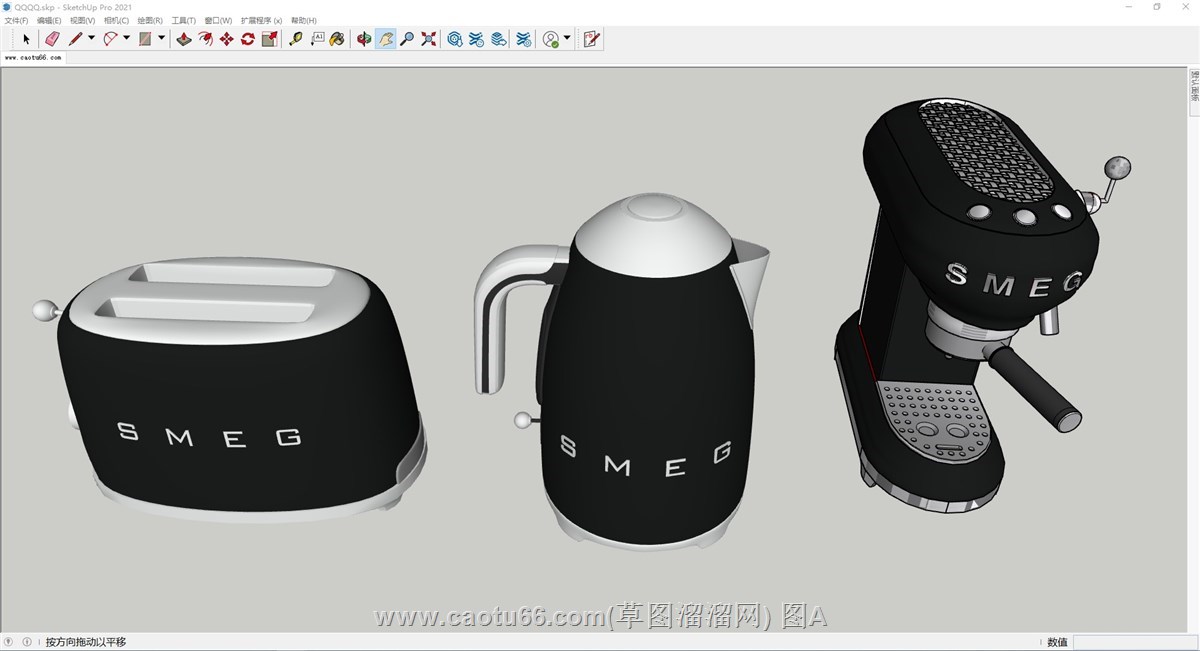1200x651 pixels.
Task: Open the 相机(C) menu
Action: click(116, 20)
